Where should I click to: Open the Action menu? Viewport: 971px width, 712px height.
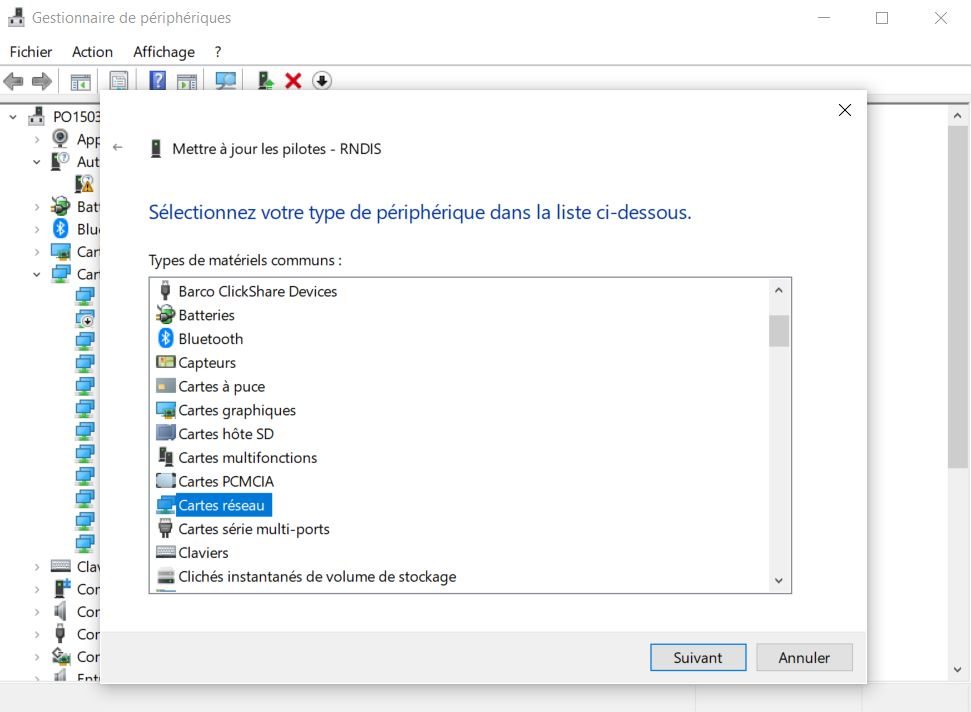pyautogui.click(x=92, y=52)
